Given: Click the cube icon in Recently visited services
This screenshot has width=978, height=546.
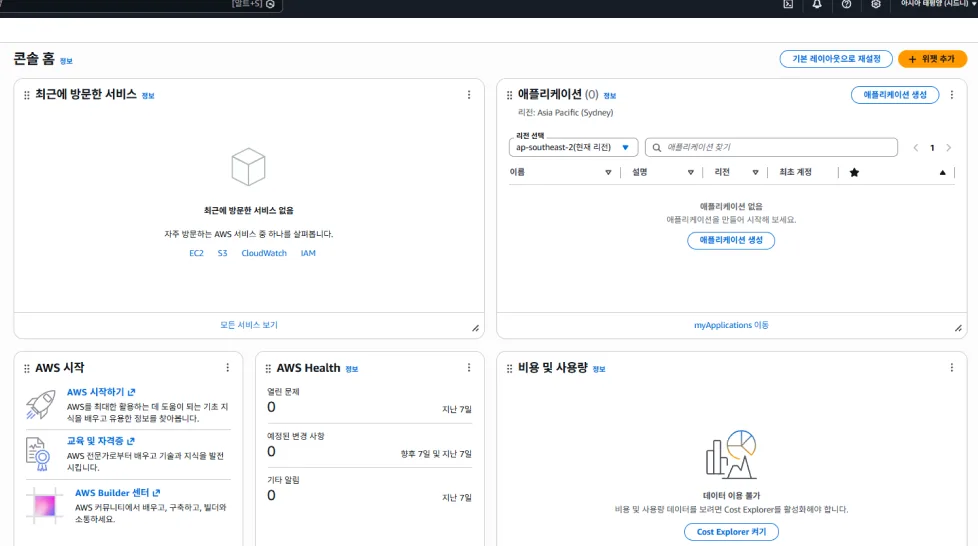Looking at the screenshot, I should [248, 167].
